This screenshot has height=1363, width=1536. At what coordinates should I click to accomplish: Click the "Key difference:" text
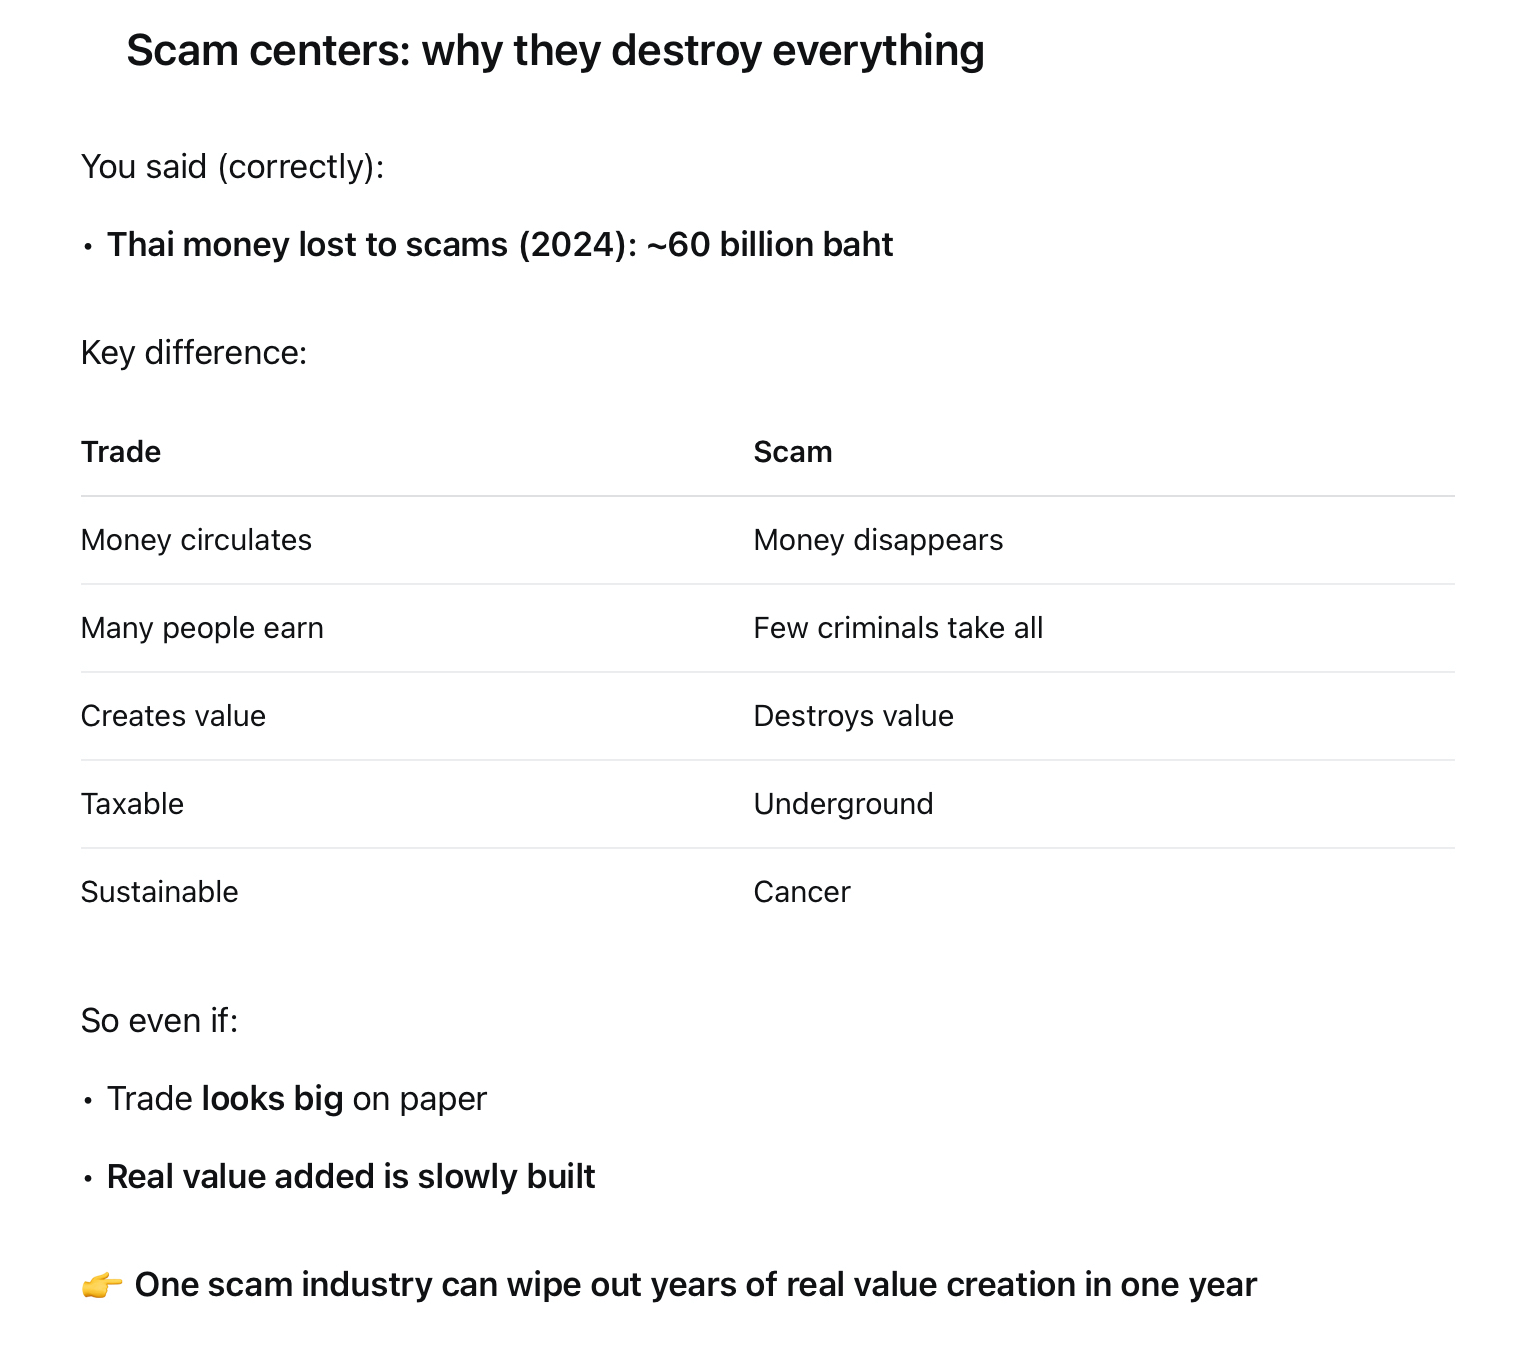pyautogui.click(x=193, y=353)
